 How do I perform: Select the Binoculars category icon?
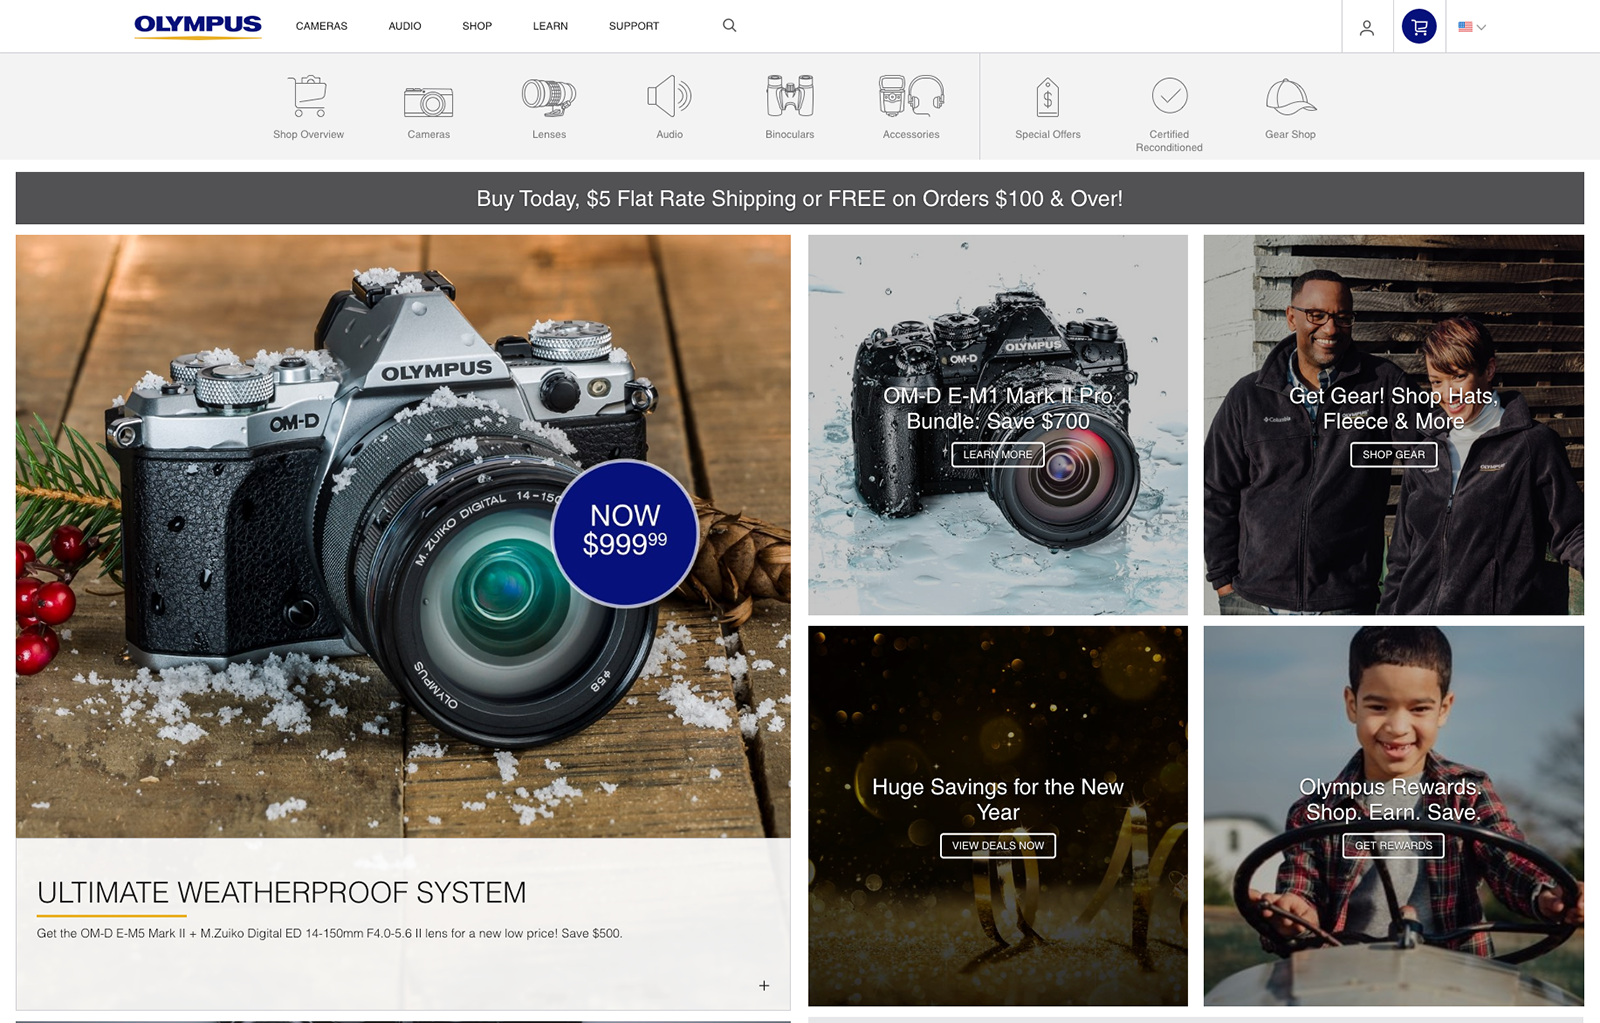pos(790,96)
